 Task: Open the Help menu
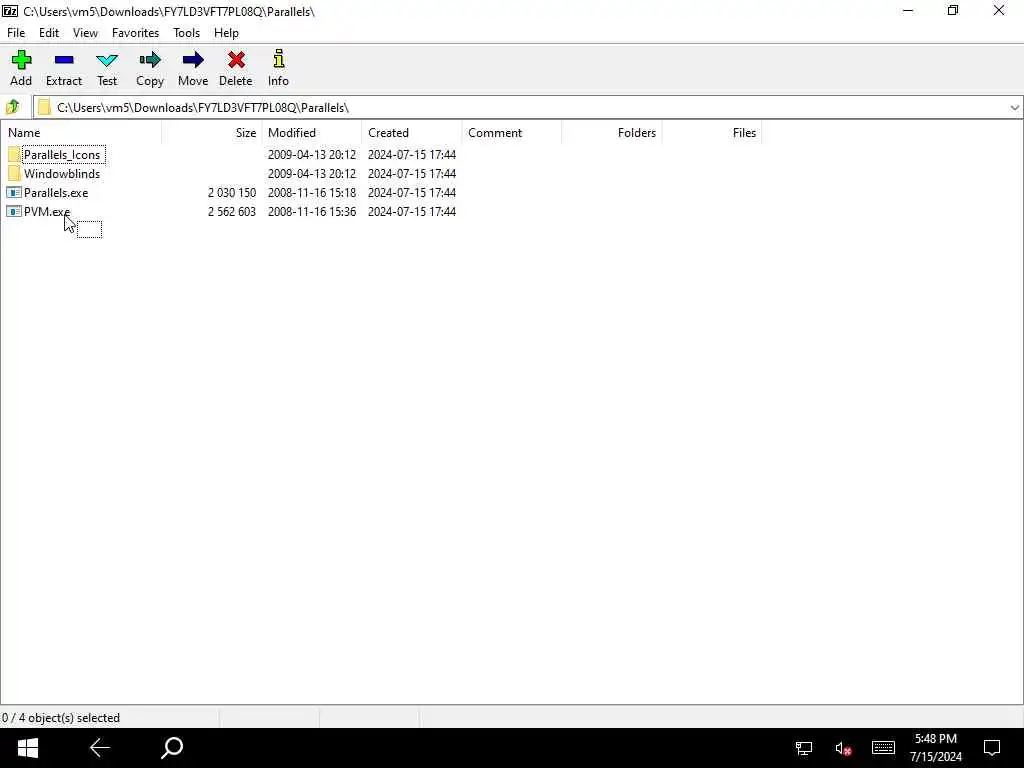(226, 33)
